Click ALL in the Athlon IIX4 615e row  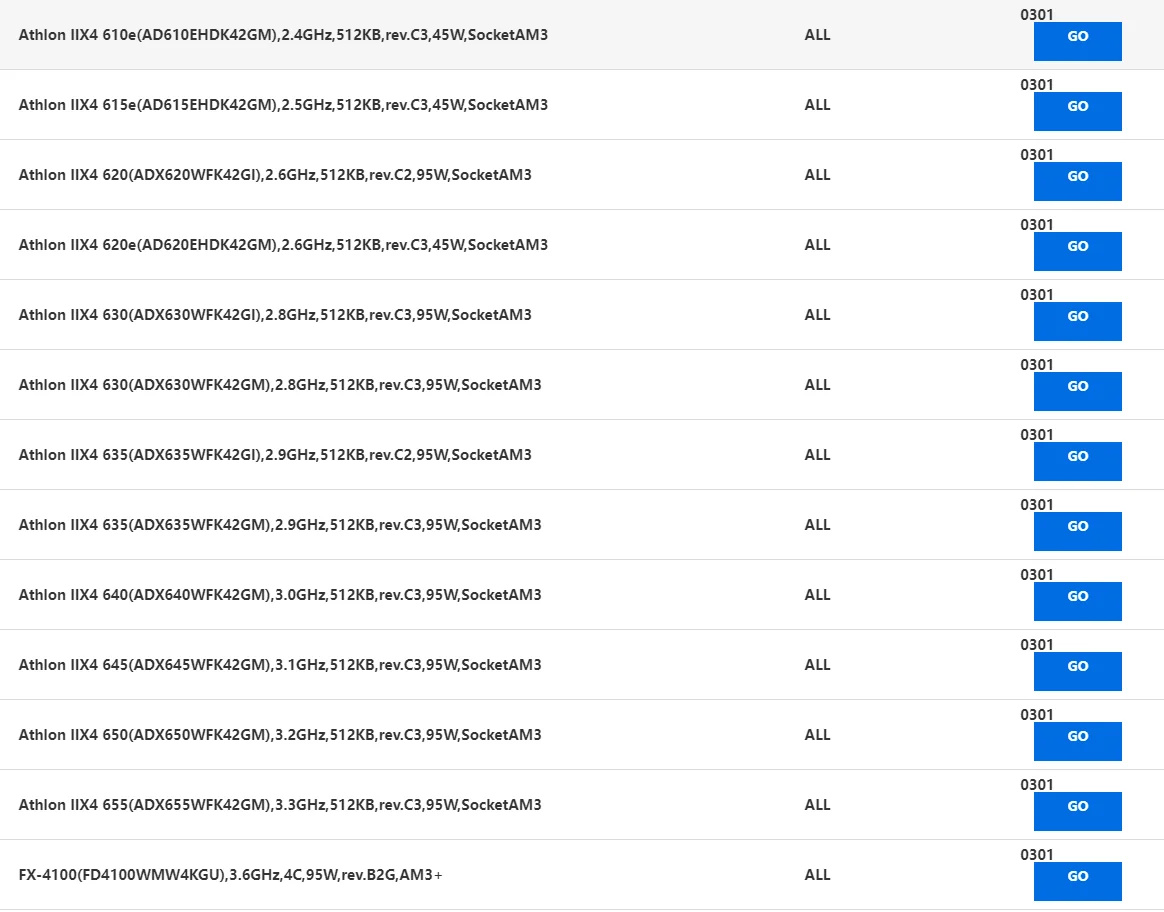pyautogui.click(x=817, y=105)
